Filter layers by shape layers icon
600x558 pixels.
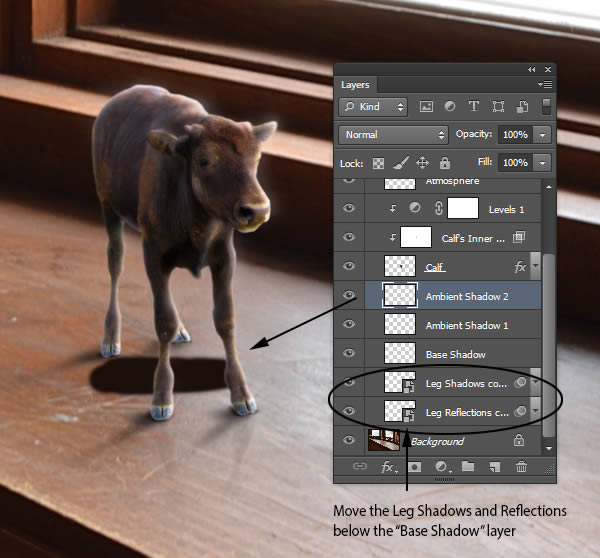coord(498,106)
